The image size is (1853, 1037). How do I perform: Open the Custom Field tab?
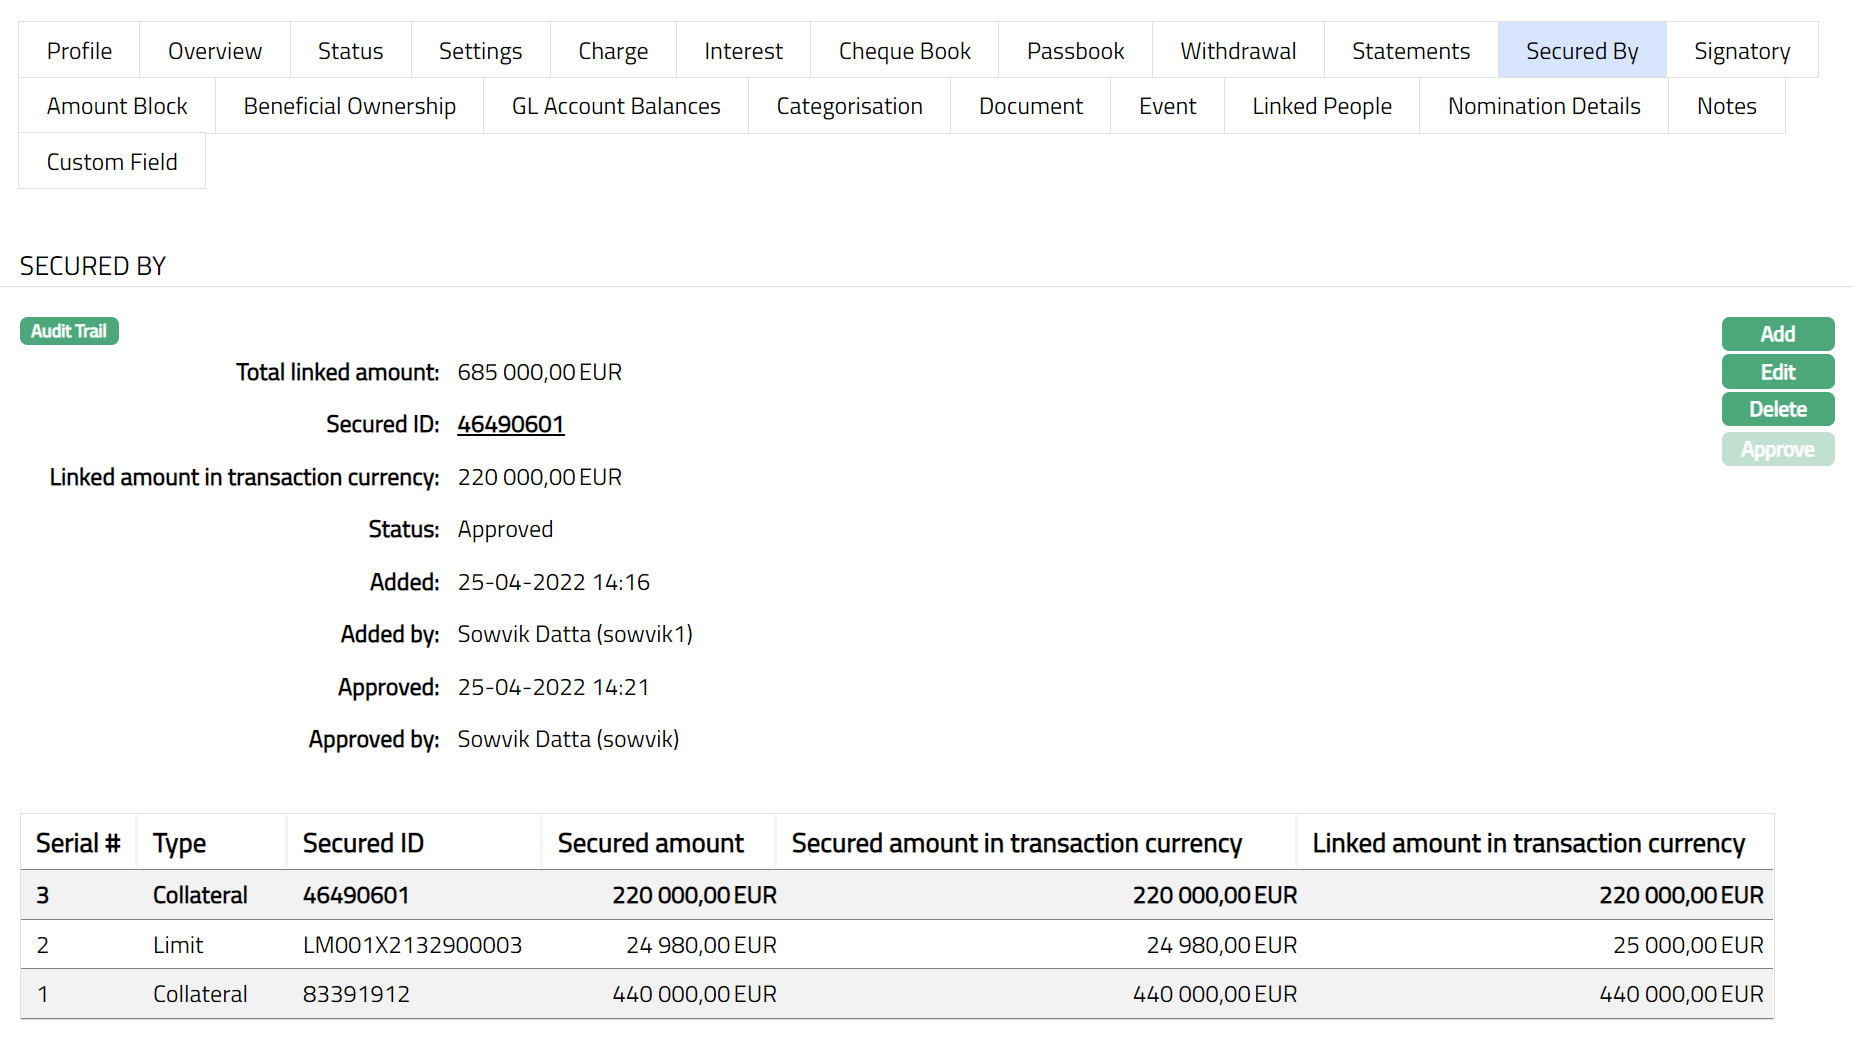[x=112, y=162]
